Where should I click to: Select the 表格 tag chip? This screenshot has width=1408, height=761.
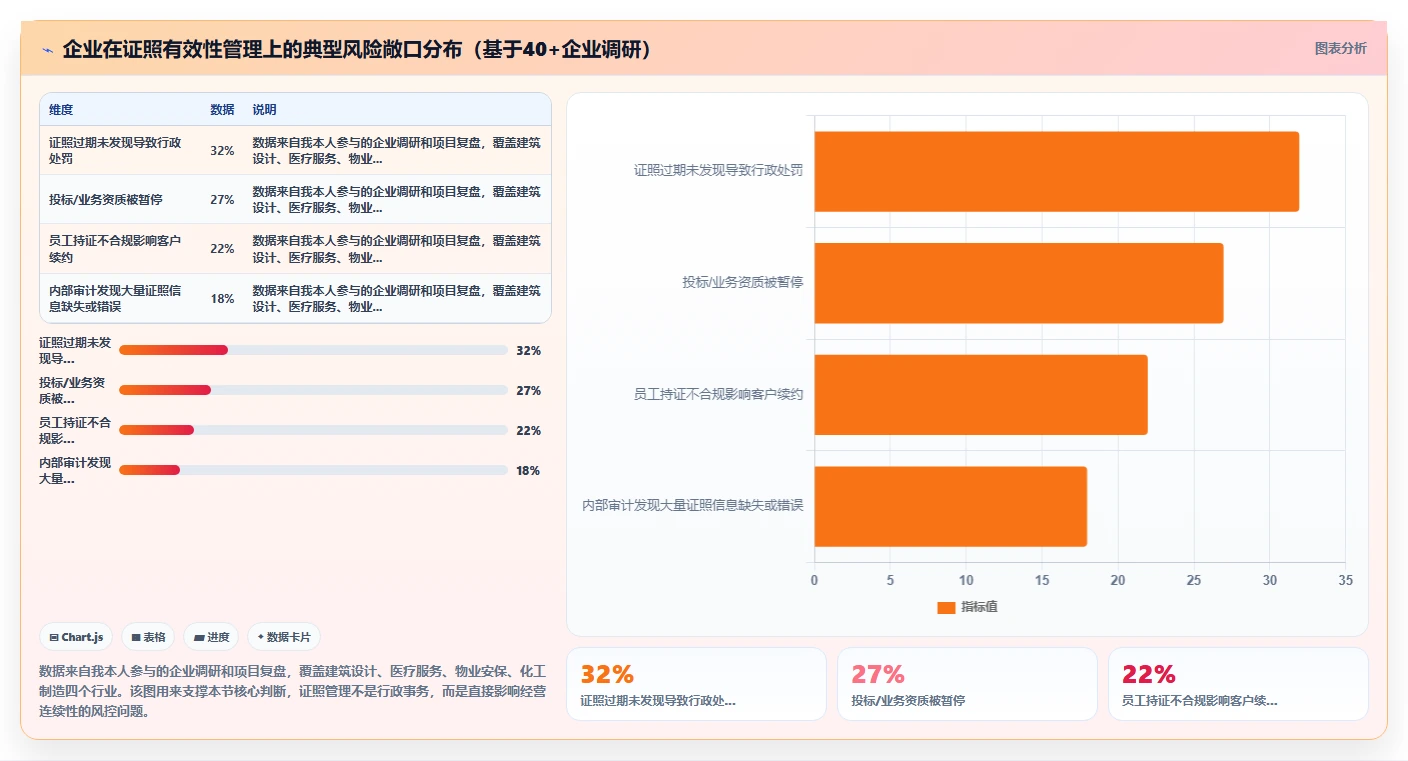[x=148, y=637]
